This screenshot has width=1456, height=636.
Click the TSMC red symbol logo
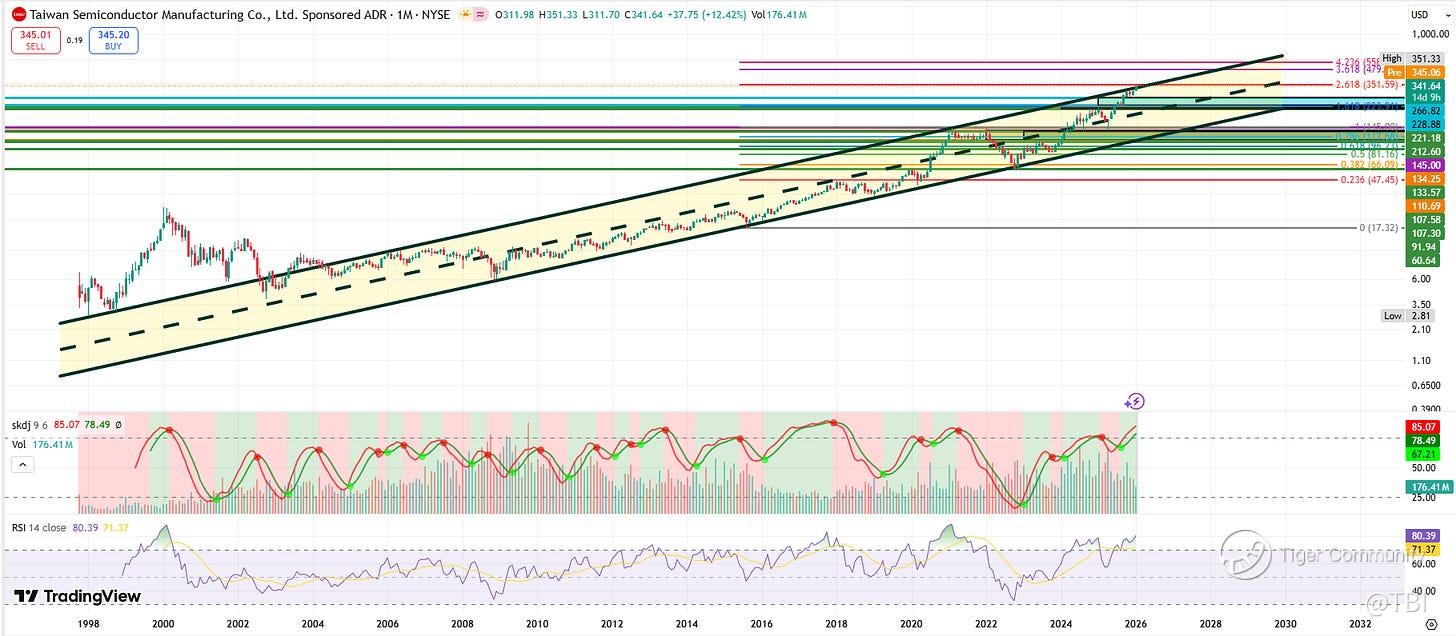coord(18,14)
